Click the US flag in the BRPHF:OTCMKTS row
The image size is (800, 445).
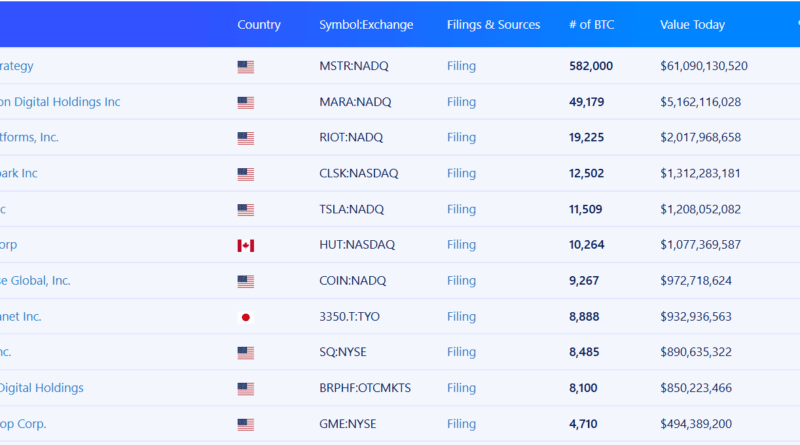pyautogui.click(x=245, y=389)
